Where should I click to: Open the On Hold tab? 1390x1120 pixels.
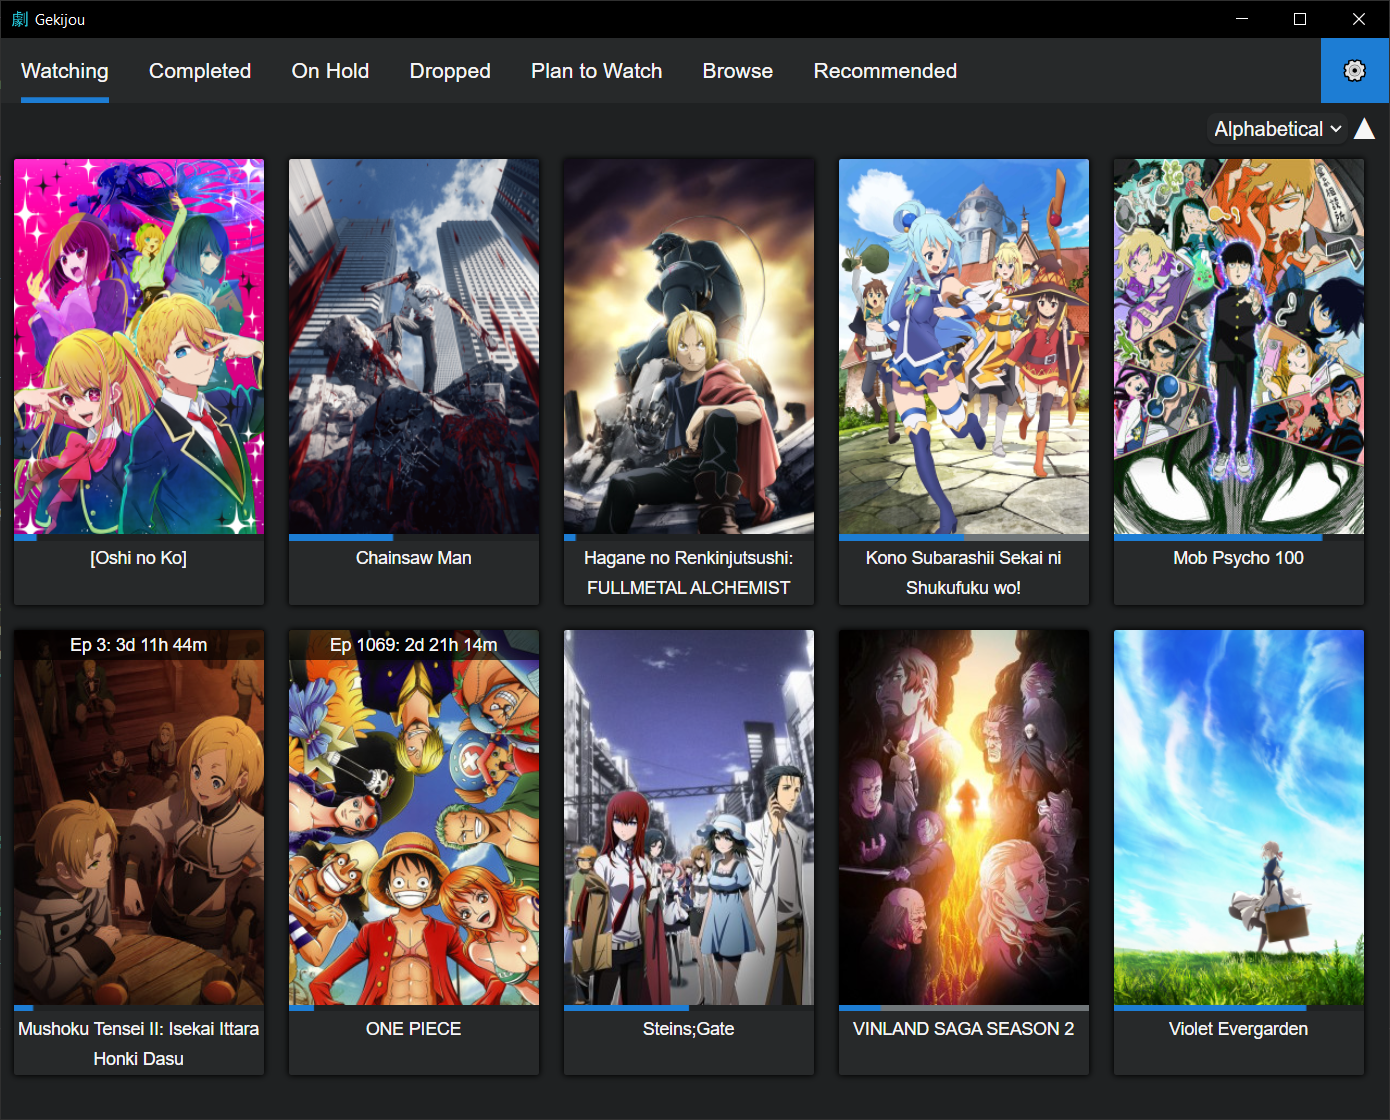click(x=330, y=71)
